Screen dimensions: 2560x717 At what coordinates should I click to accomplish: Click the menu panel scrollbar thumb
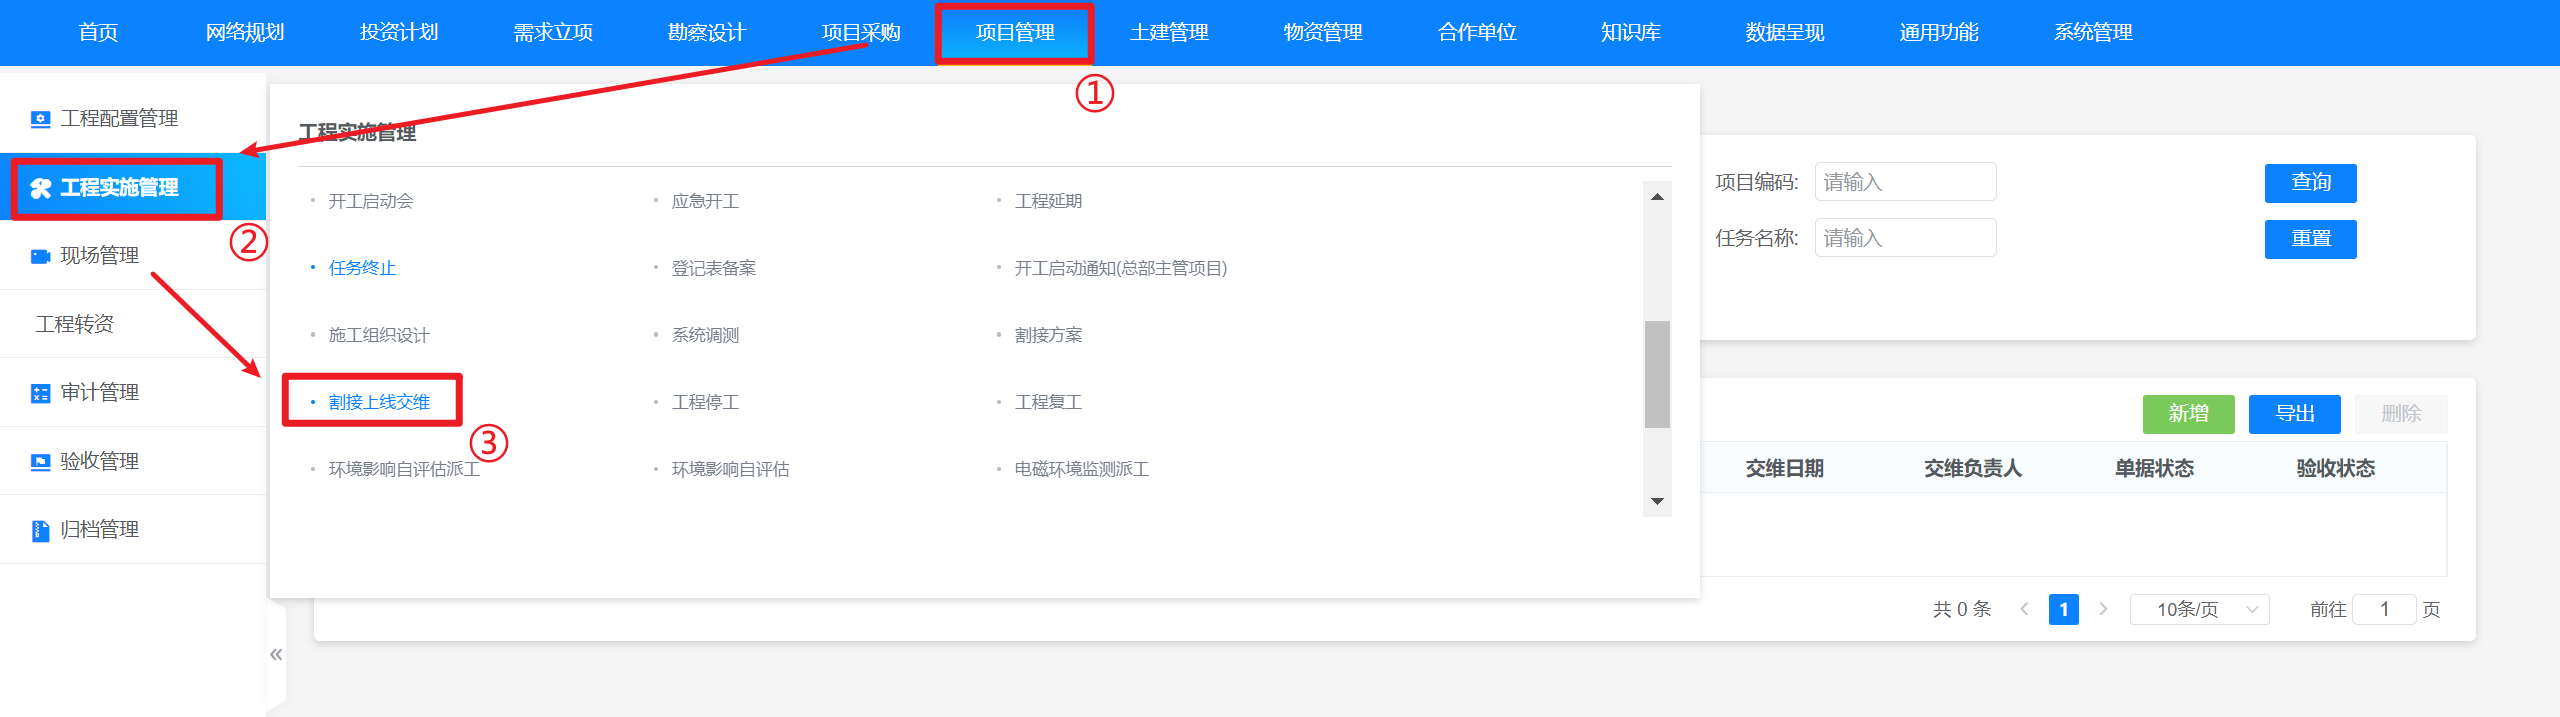[x=1657, y=374]
